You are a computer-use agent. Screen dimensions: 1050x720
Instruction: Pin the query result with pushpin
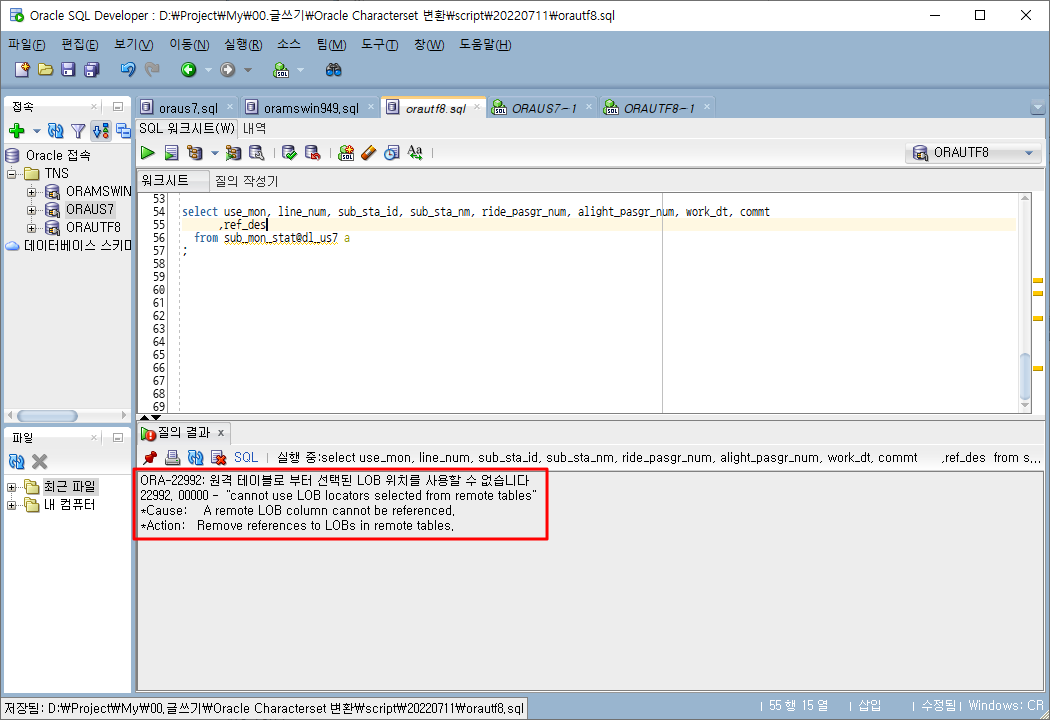(x=150, y=457)
